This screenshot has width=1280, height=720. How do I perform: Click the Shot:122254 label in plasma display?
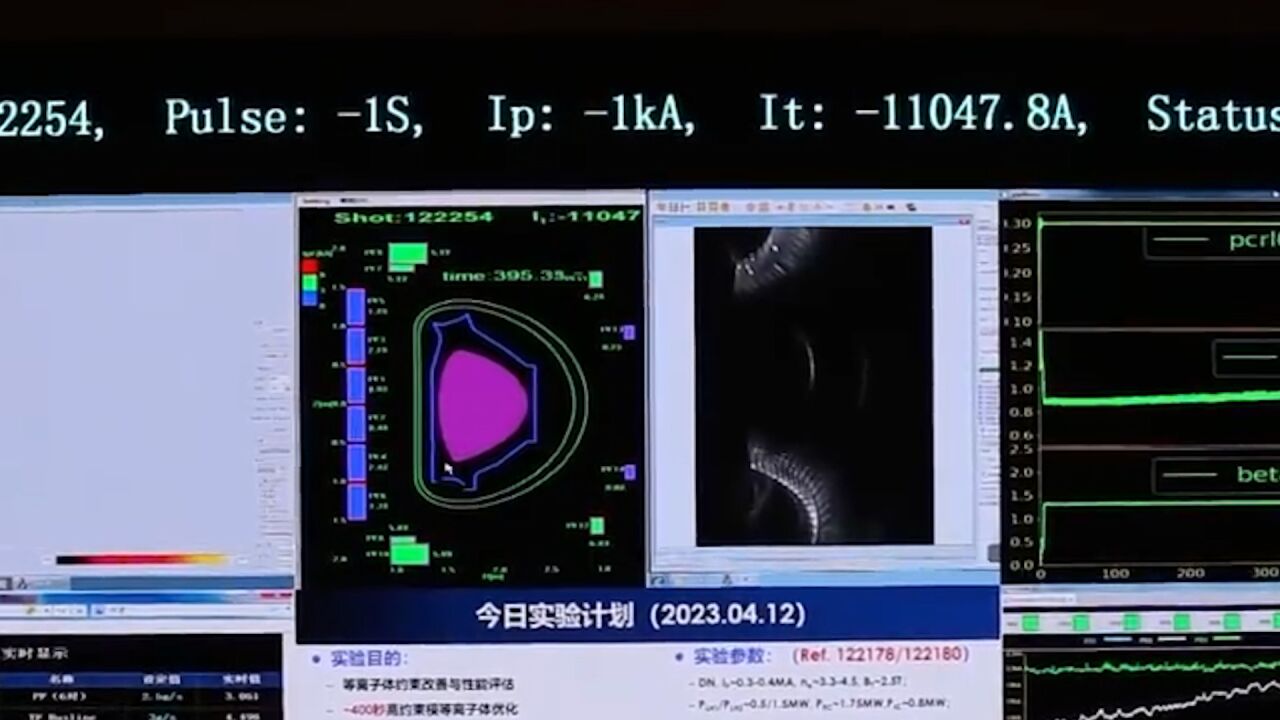pyautogui.click(x=413, y=217)
